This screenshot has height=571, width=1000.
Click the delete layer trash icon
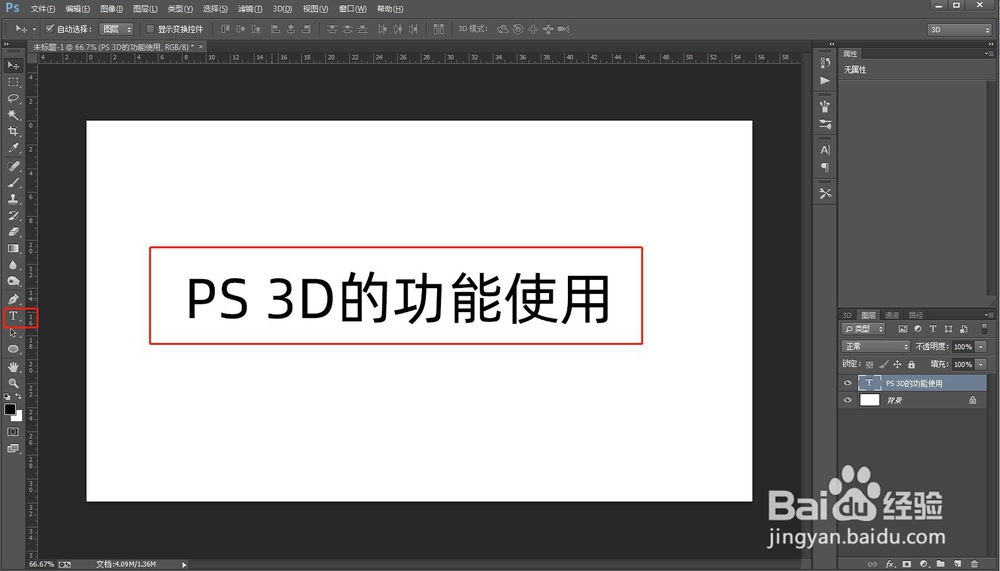tap(974, 564)
